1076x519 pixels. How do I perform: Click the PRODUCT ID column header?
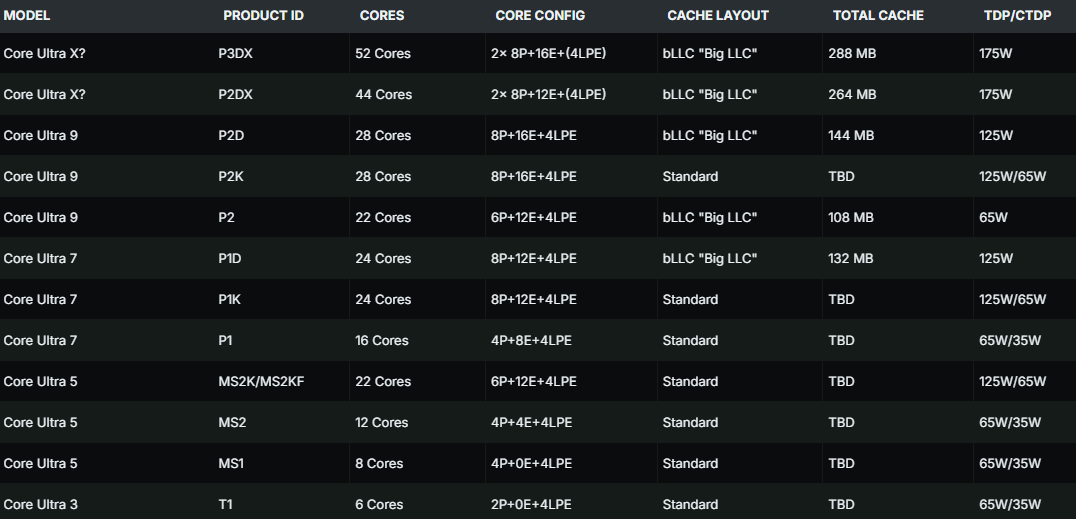tap(263, 16)
